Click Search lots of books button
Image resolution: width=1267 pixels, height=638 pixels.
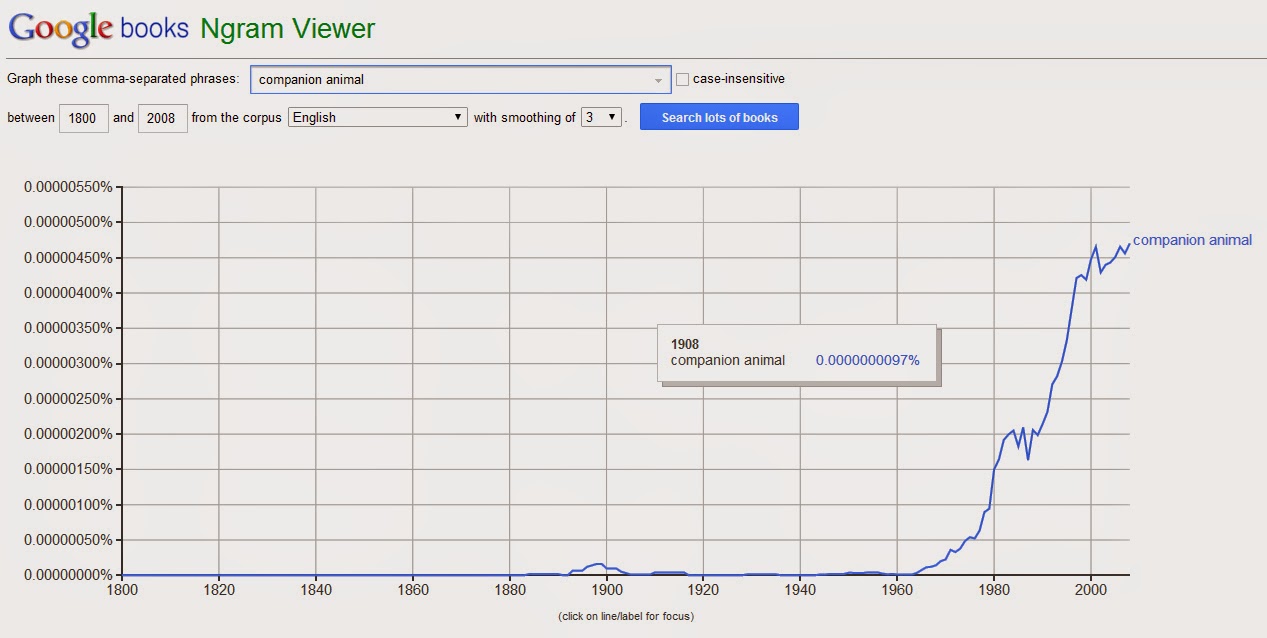coord(719,117)
